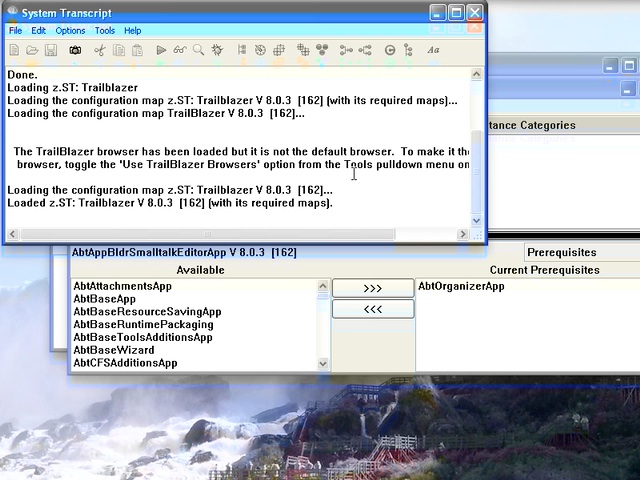
Task: Click the Paste clipboard icon
Action: pos(138,50)
